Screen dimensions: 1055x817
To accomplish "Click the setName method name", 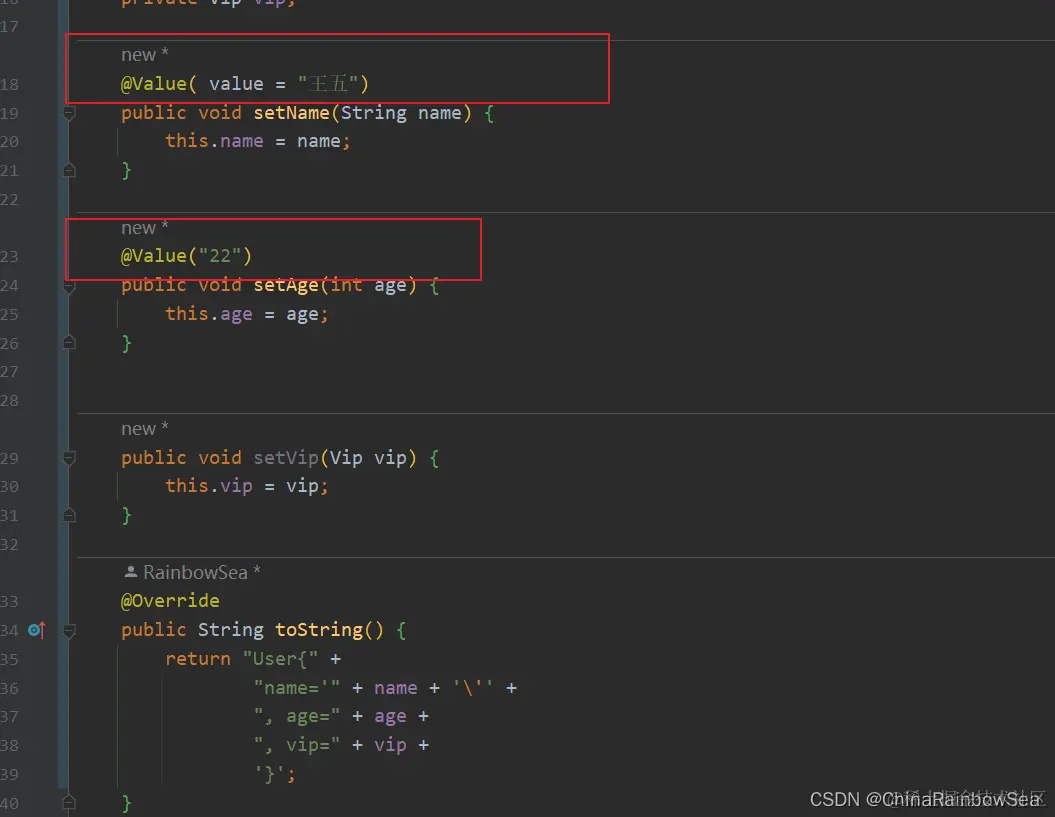I will [x=291, y=112].
